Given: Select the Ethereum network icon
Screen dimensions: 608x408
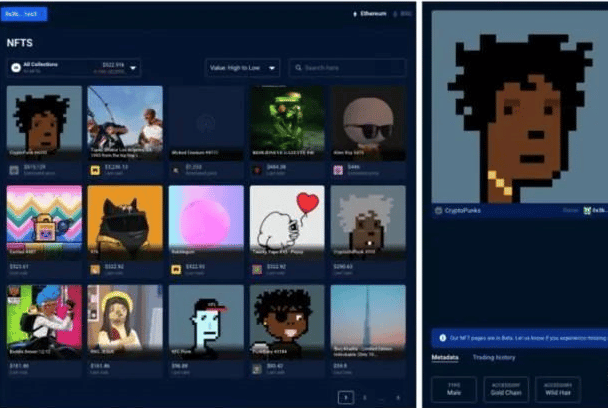Looking at the screenshot, I should click(354, 14).
